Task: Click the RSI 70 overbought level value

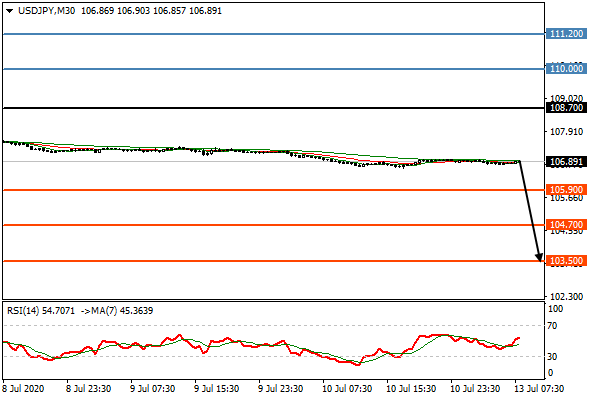Action: [552, 326]
